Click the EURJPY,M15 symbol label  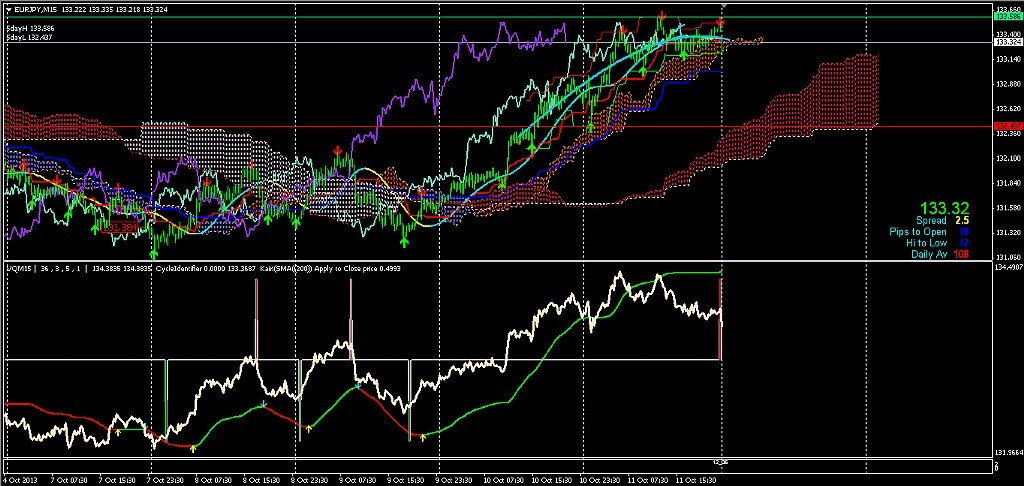[x=35, y=8]
